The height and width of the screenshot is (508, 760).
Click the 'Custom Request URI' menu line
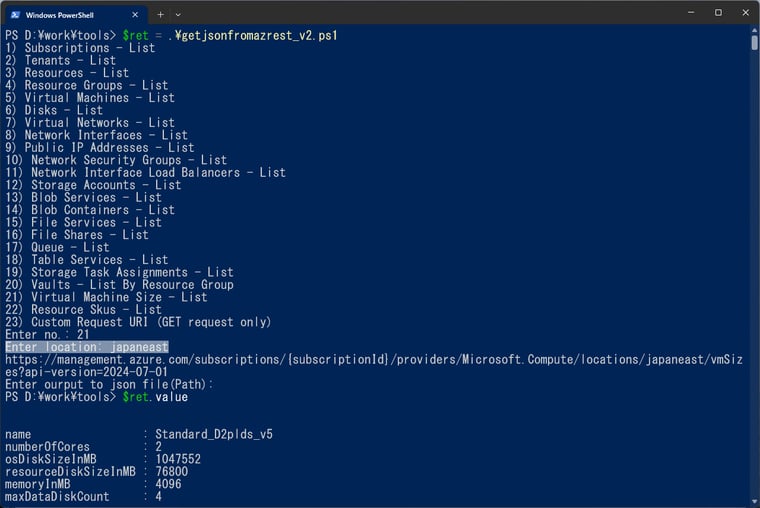(x=138, y=322)
